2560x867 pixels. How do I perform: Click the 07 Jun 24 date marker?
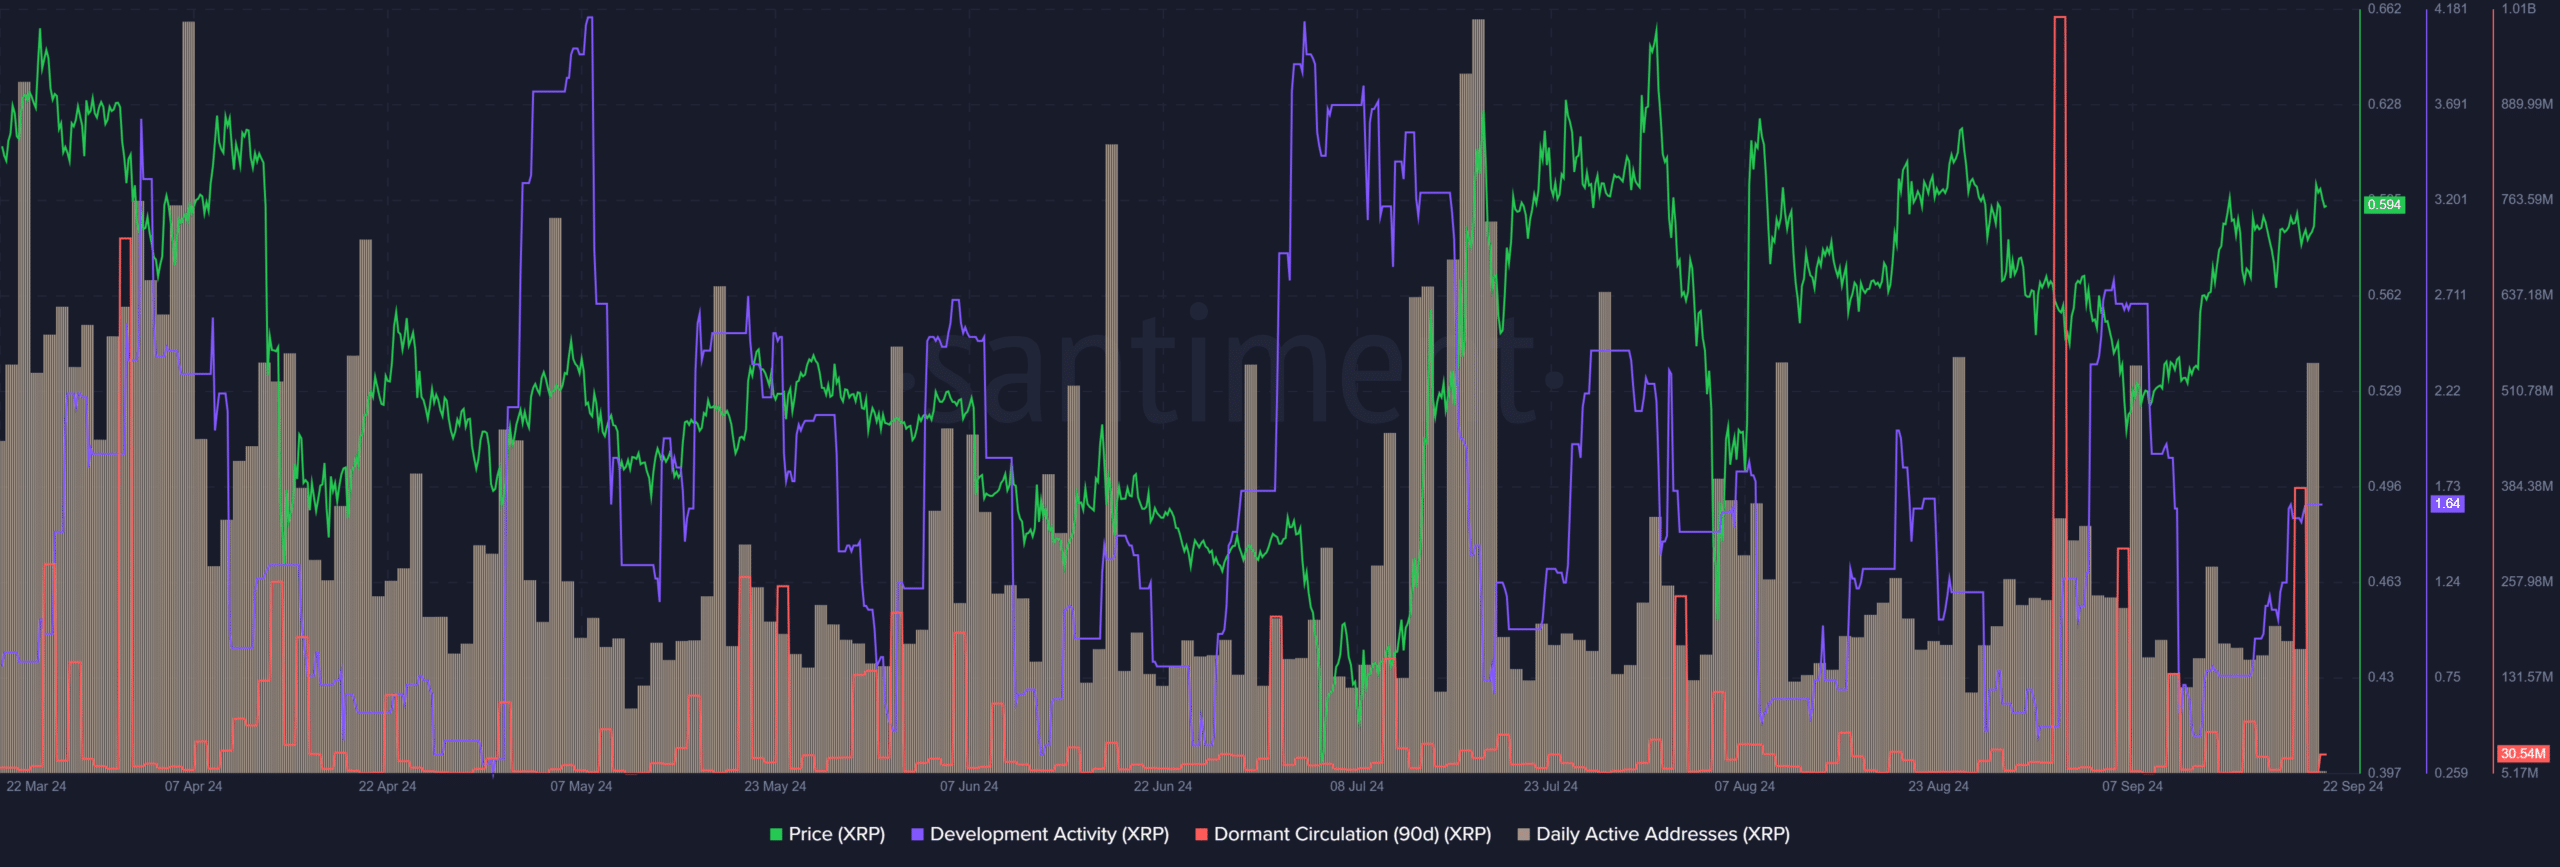pyautogui.click(x=969, y=786)
